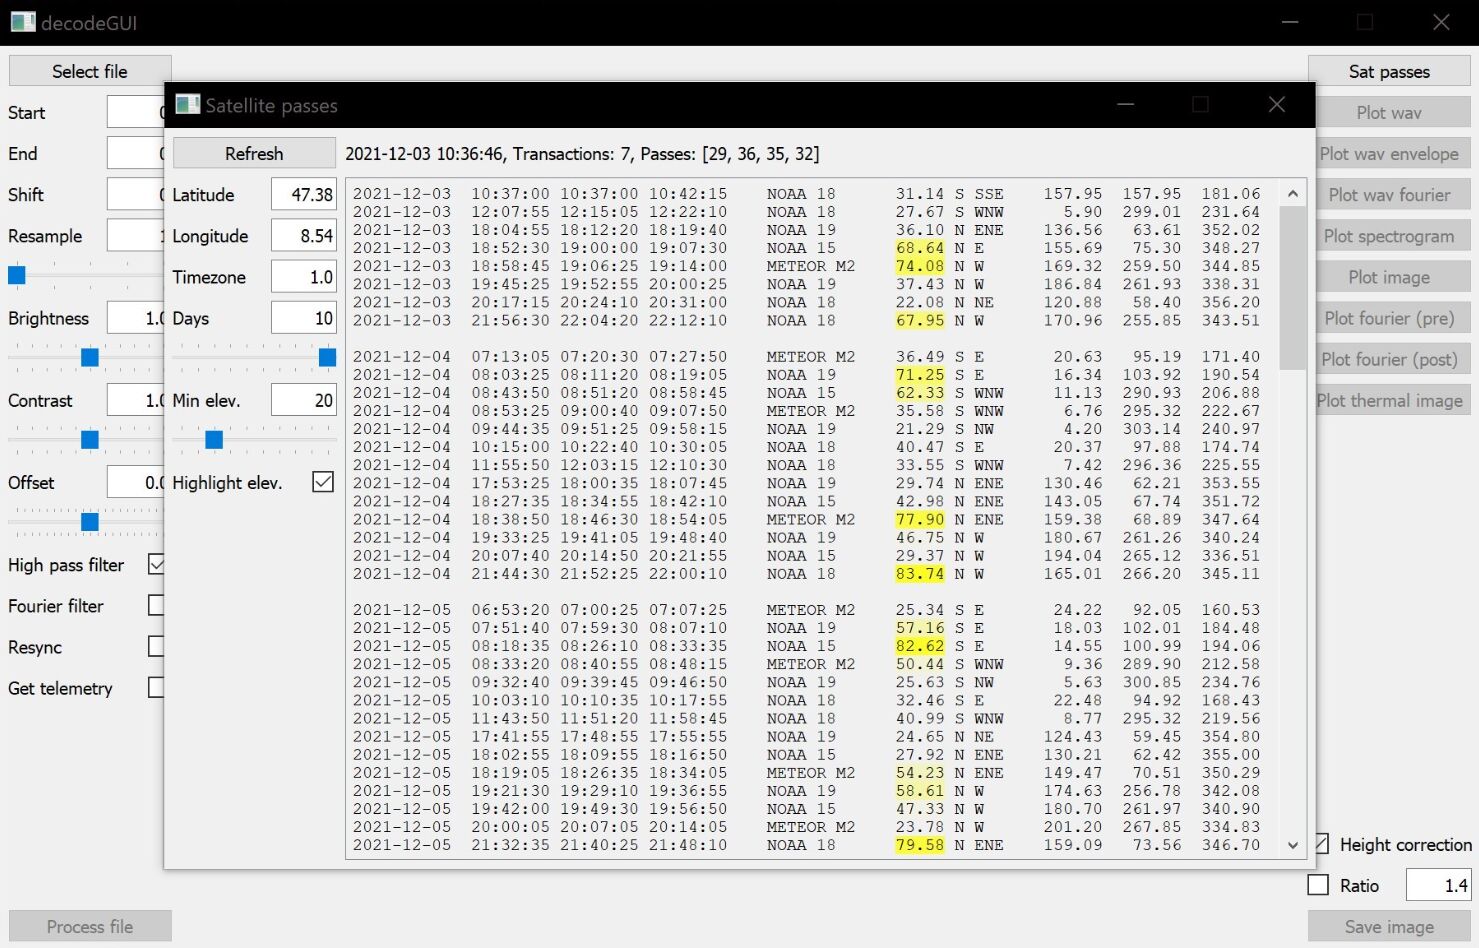1479x948 pixels.
Task: Toggle the Highlight elev. checkbox
Action: pos(323,482)
